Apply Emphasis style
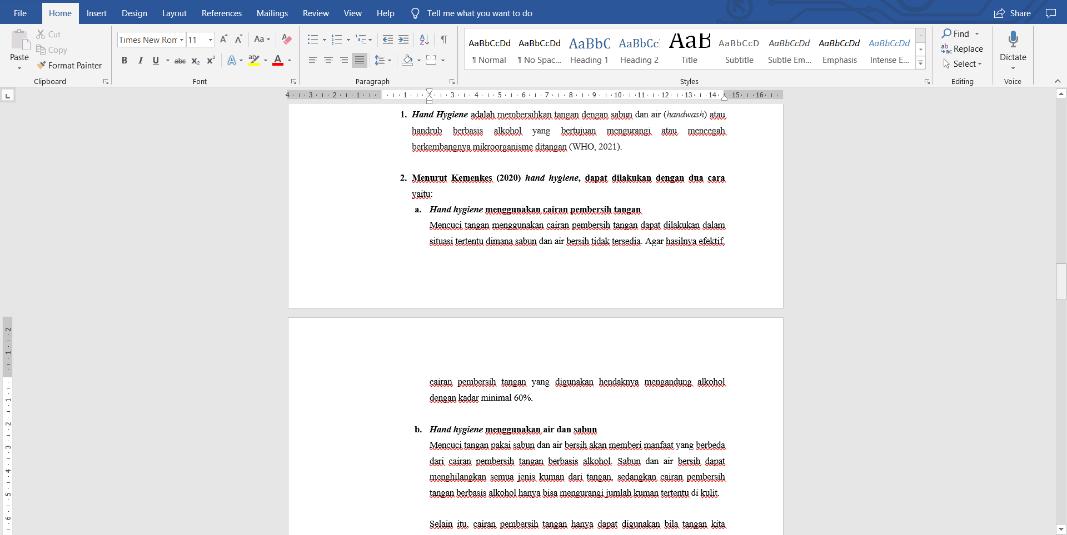The image size is (1067, 535). tap(839, 50)
